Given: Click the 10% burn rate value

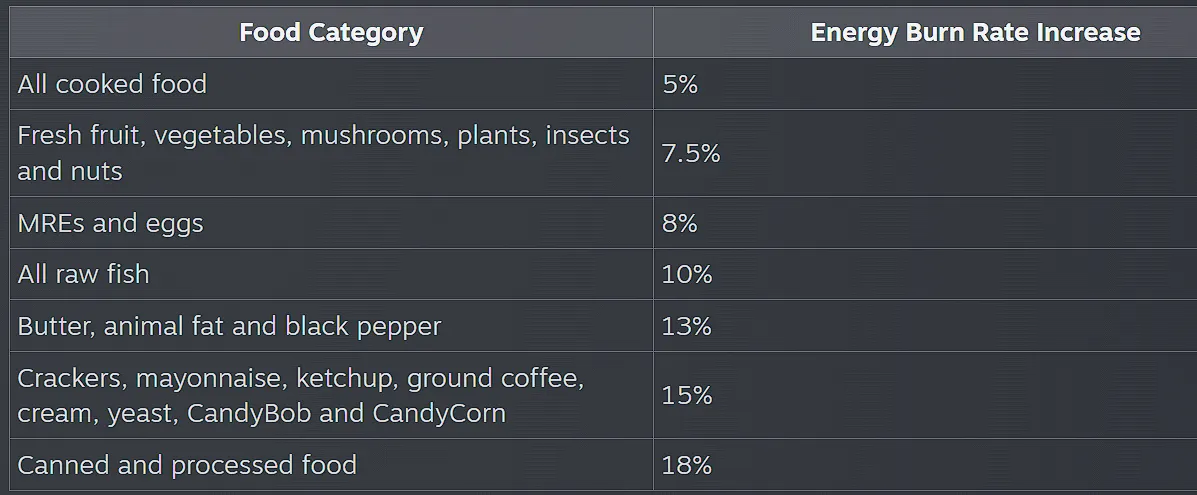Looking at the screenshot, I should coord(687,274).
